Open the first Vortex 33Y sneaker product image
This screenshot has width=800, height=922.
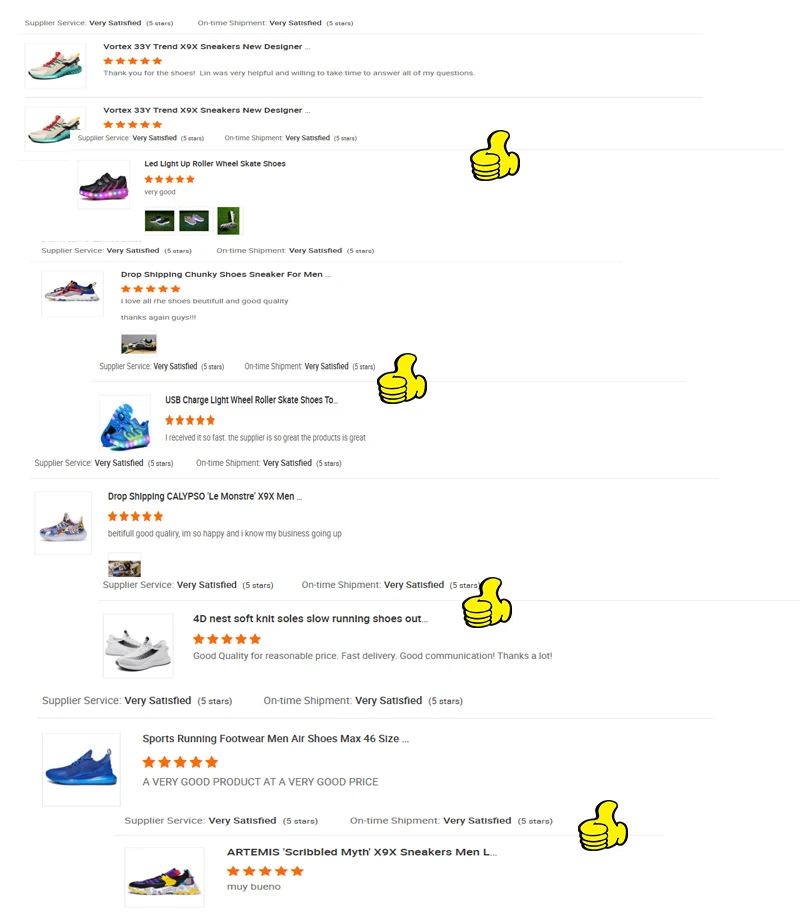[x=55, y=65]
